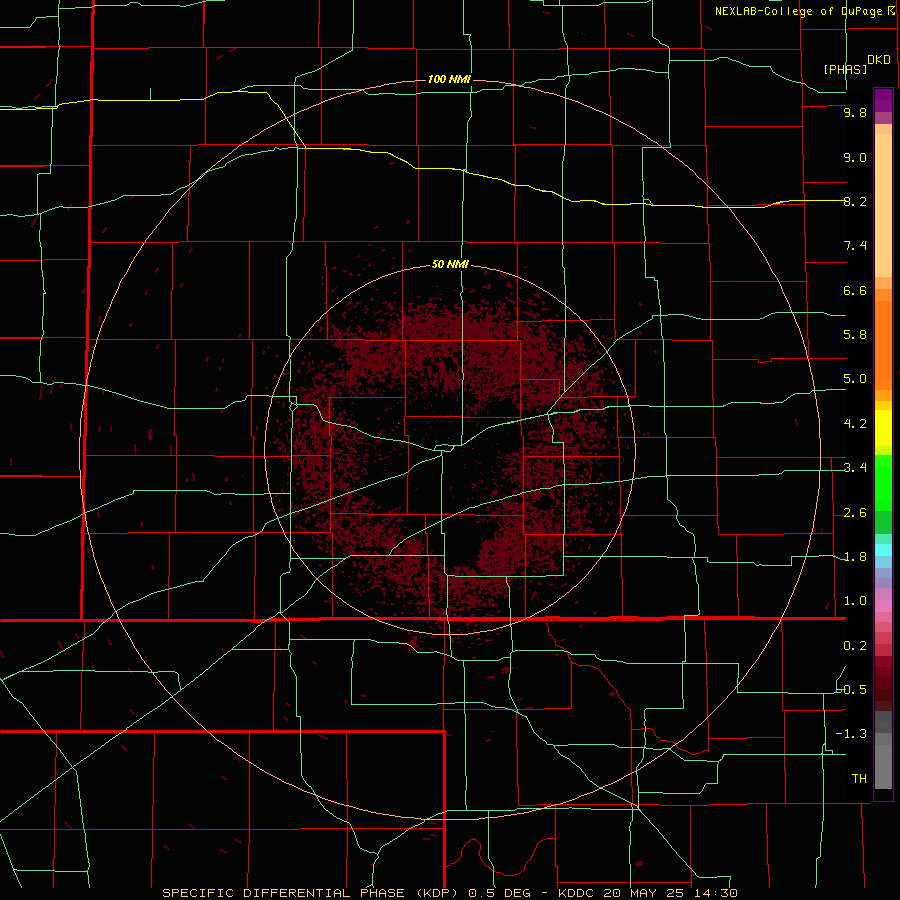Click the 9.8 scale value
This screenshot has width=900, height=900.
[855, 112]
